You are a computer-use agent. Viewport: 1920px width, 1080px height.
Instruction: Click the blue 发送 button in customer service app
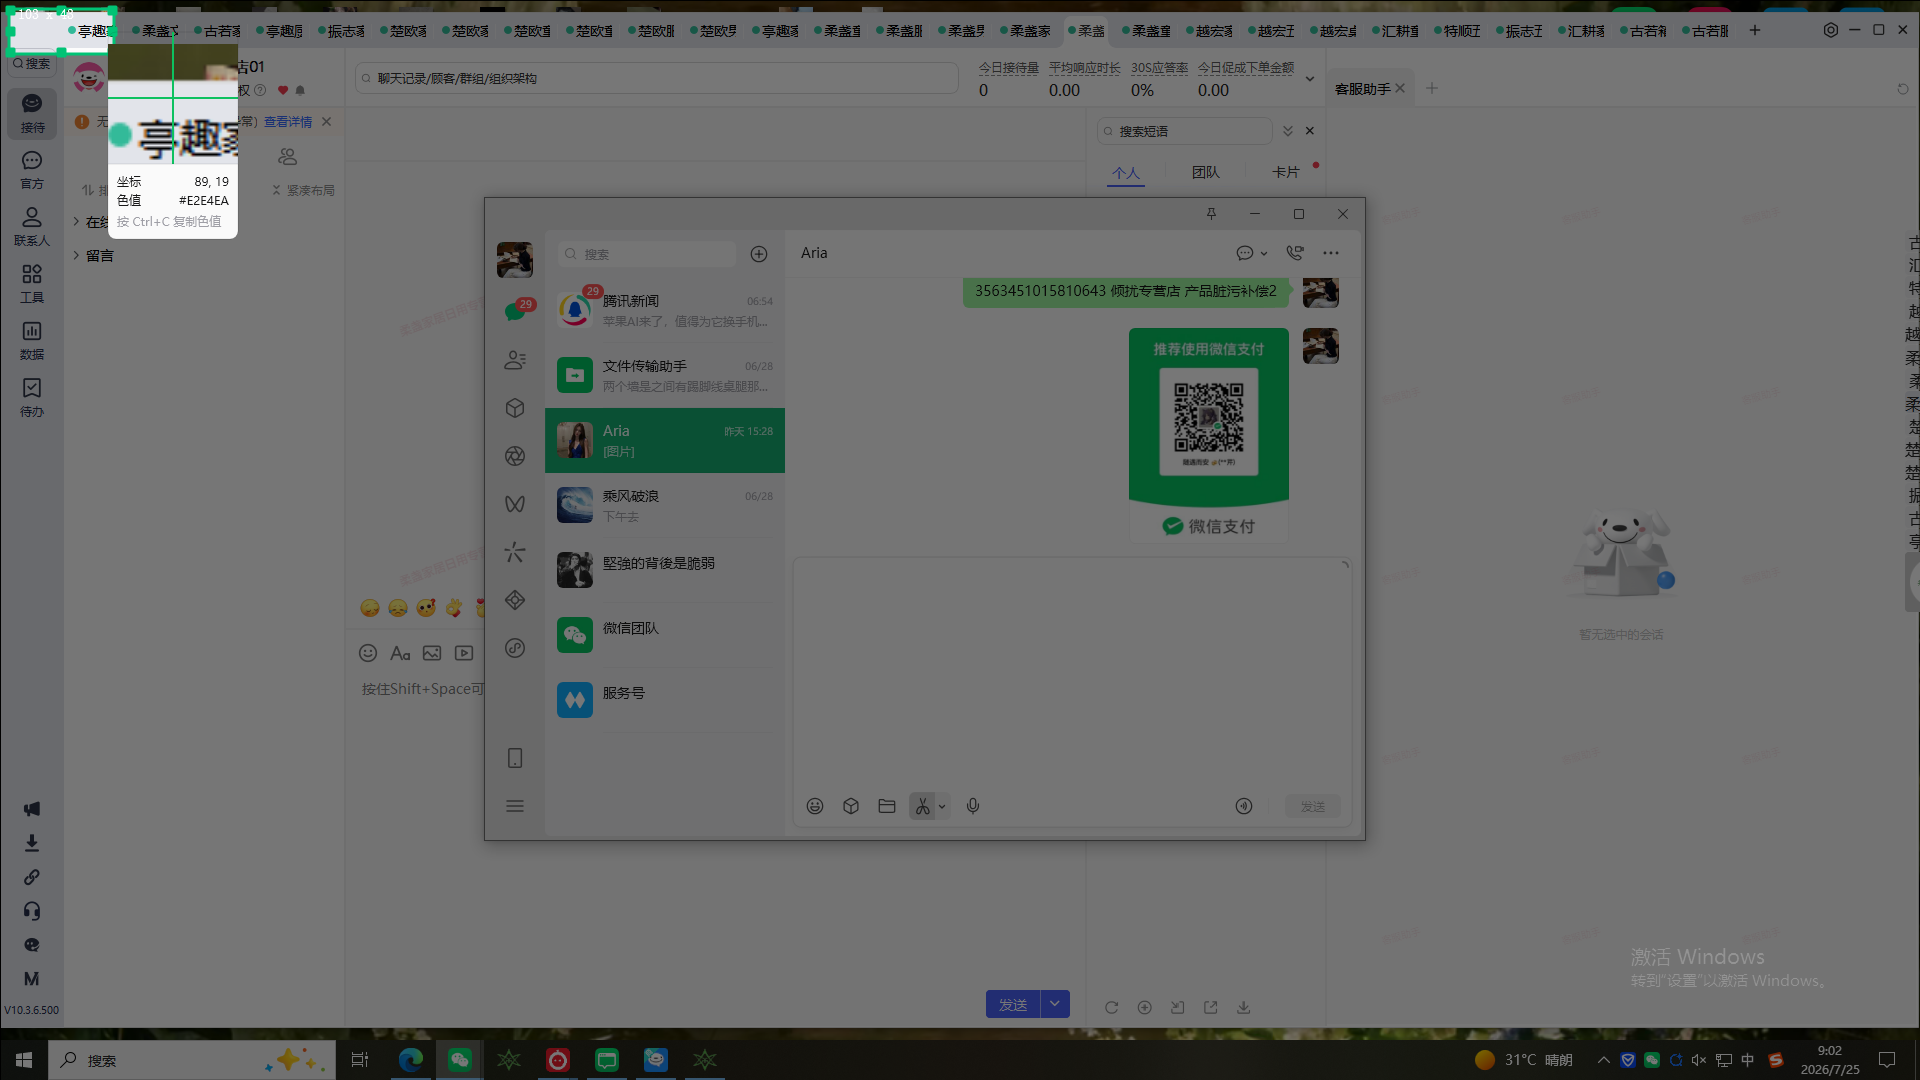pos(1013,1004)
